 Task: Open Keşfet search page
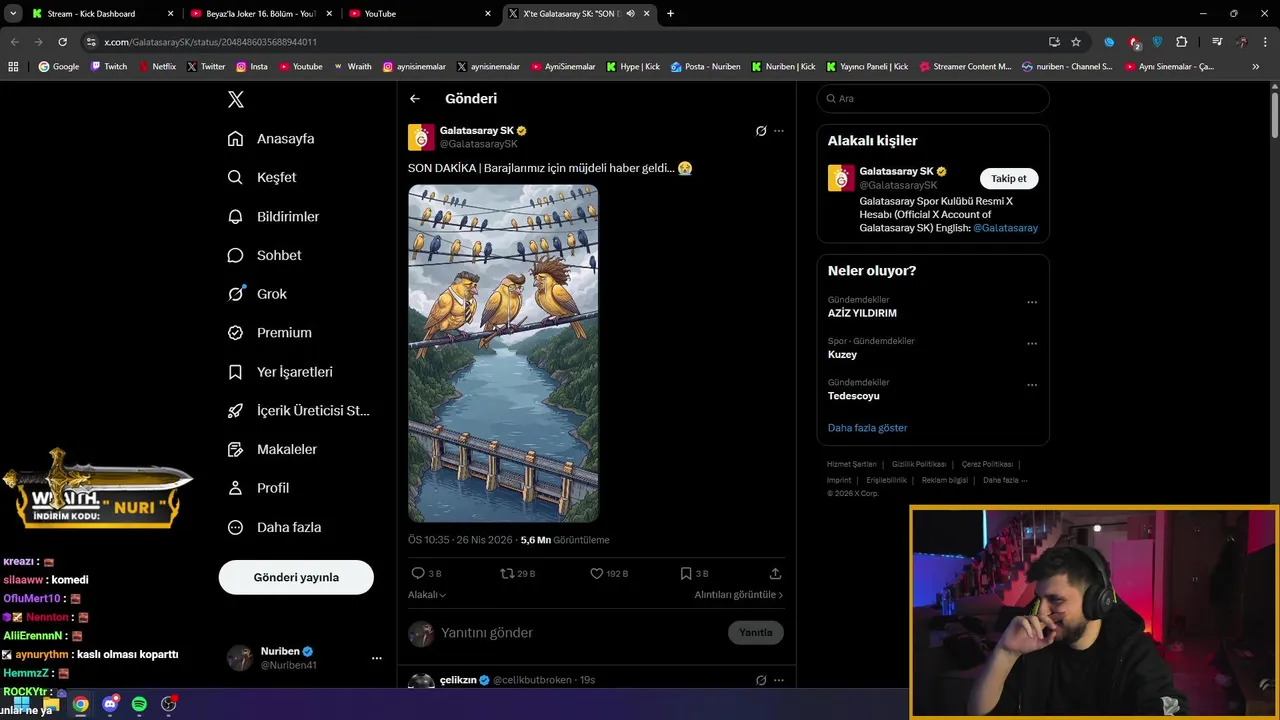[x=262, y=177]
